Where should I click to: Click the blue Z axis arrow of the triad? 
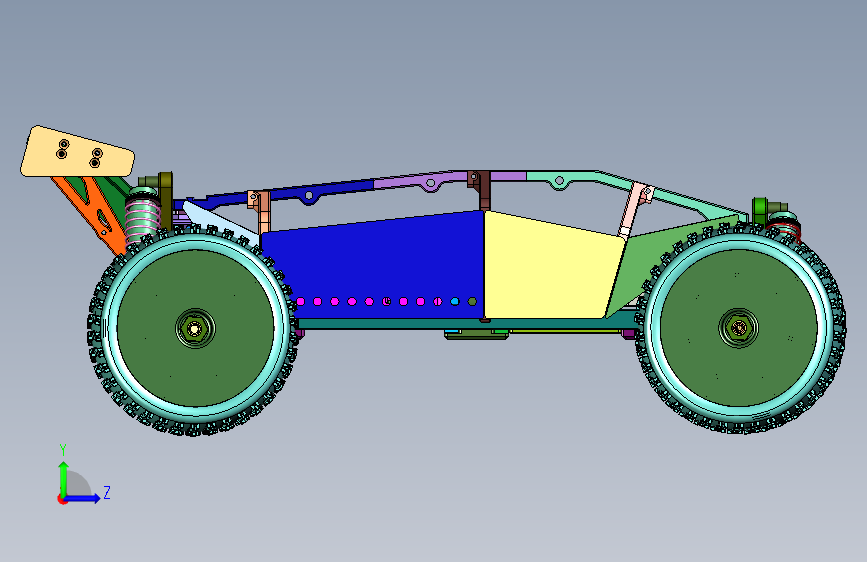pos(82,498)
